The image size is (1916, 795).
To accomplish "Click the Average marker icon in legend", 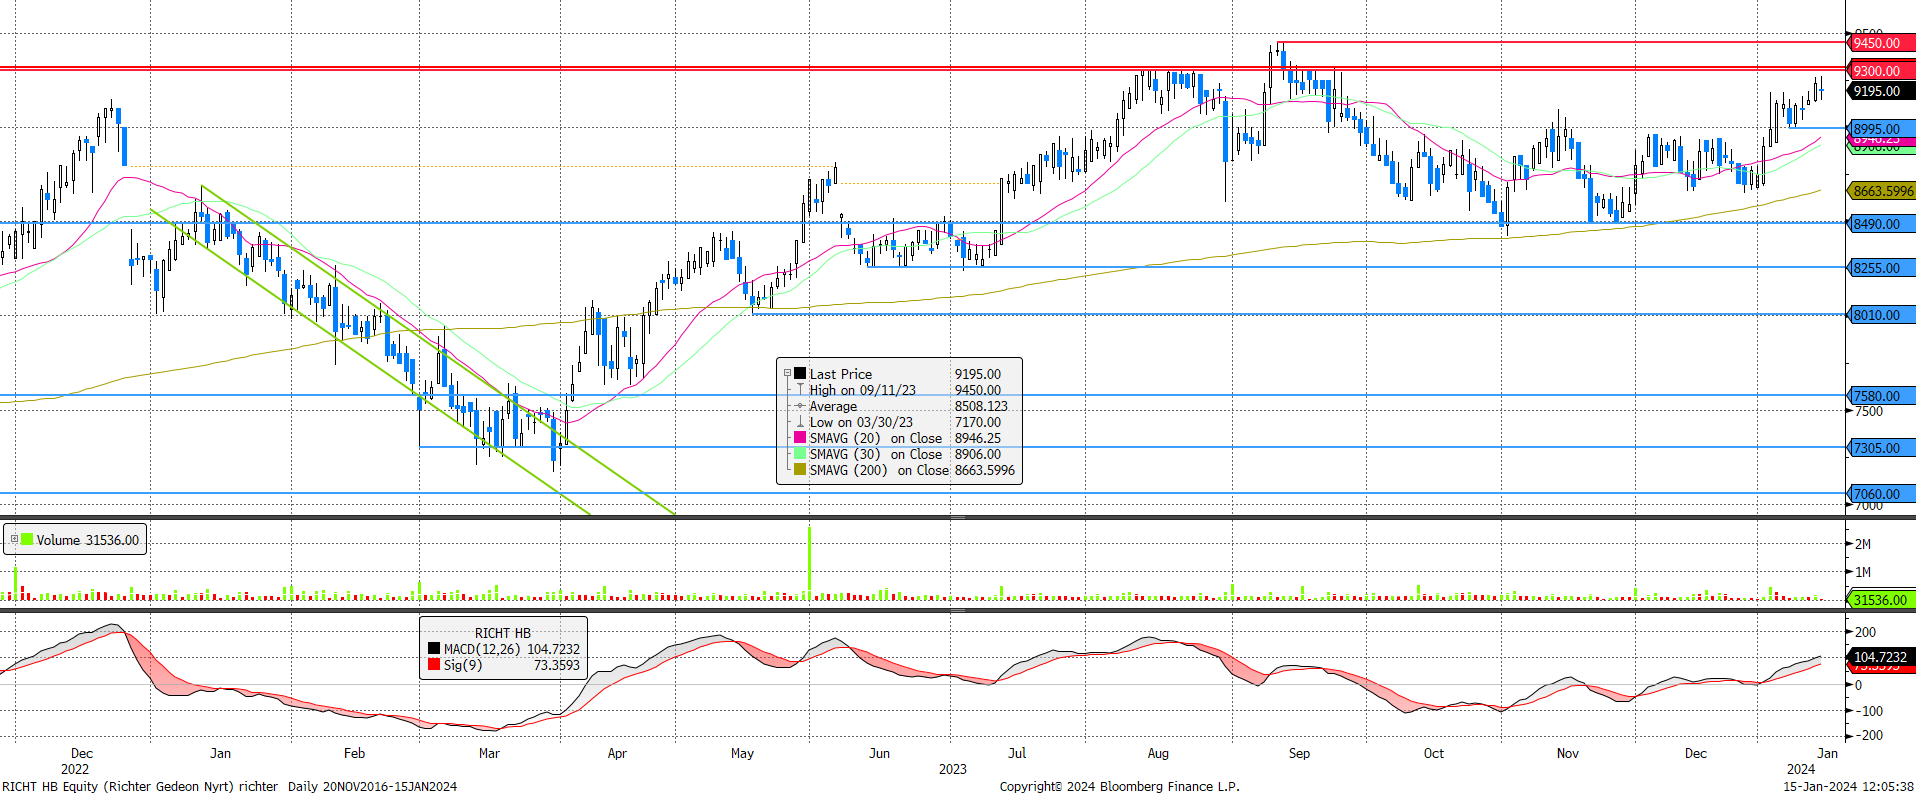I will [800, 406].
